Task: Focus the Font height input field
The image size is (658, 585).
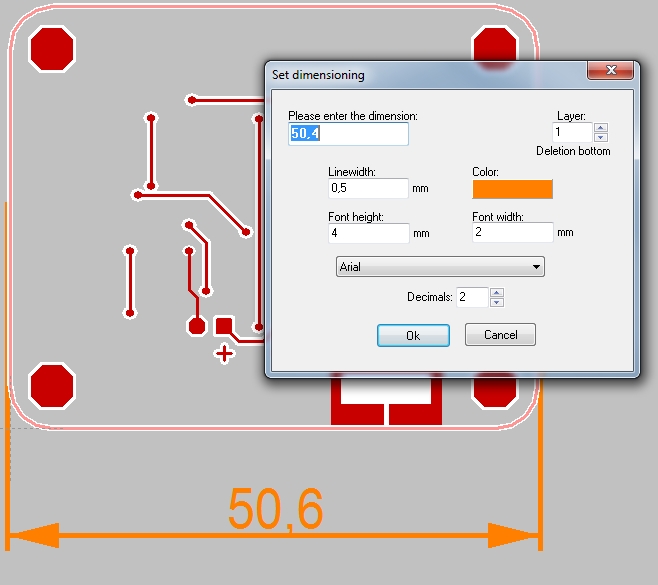Action: pos(368,233)
